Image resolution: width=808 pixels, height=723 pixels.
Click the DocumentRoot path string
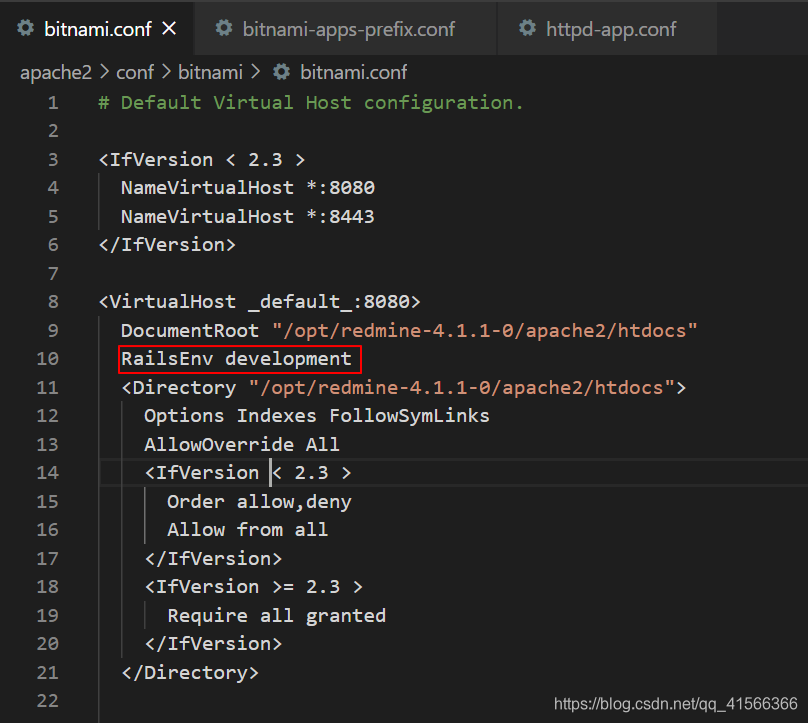point(485,330)
